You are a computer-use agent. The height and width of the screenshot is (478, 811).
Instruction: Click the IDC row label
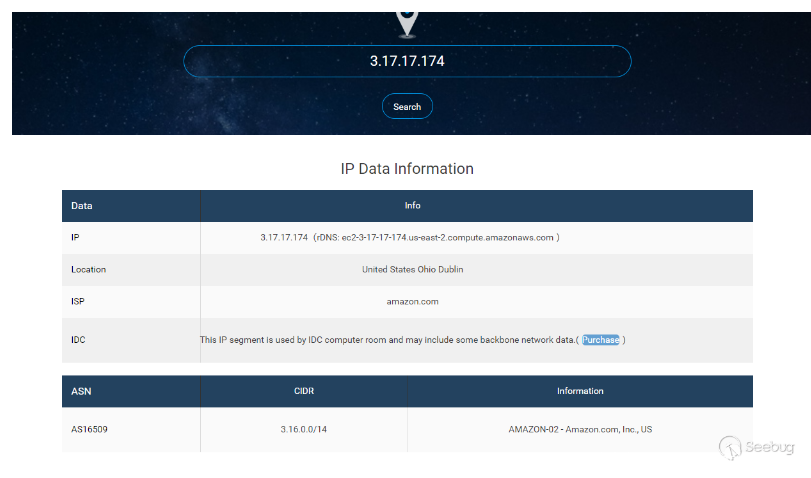point(78,340)
